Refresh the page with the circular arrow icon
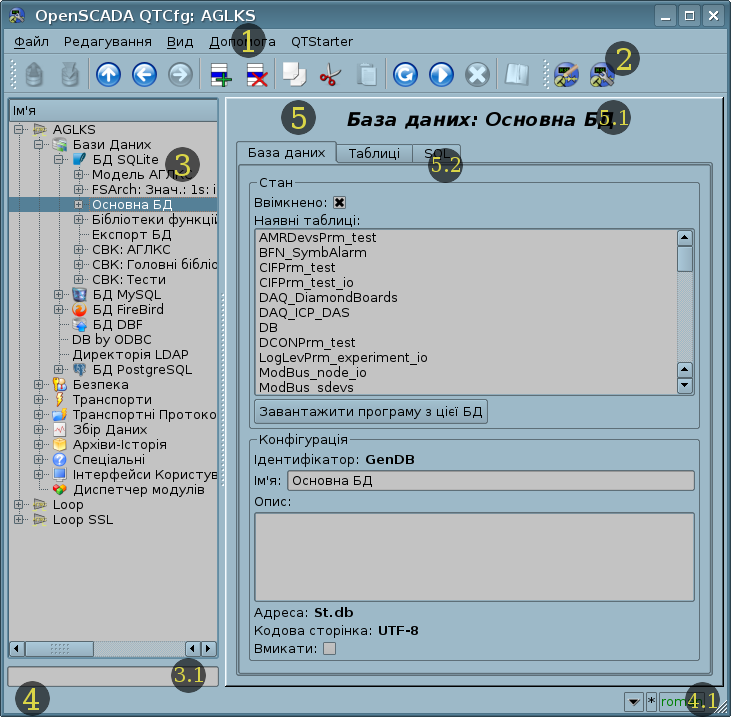Screen dimensions: 731x717 coord(405,75)
